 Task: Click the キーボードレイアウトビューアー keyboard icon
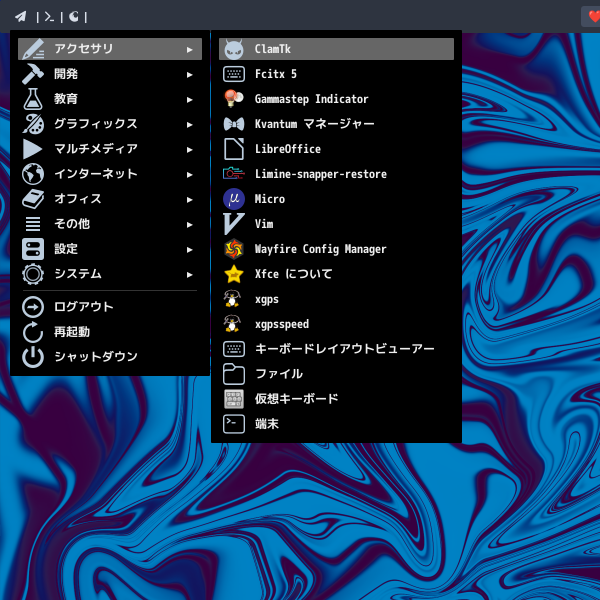coord(234,349)
